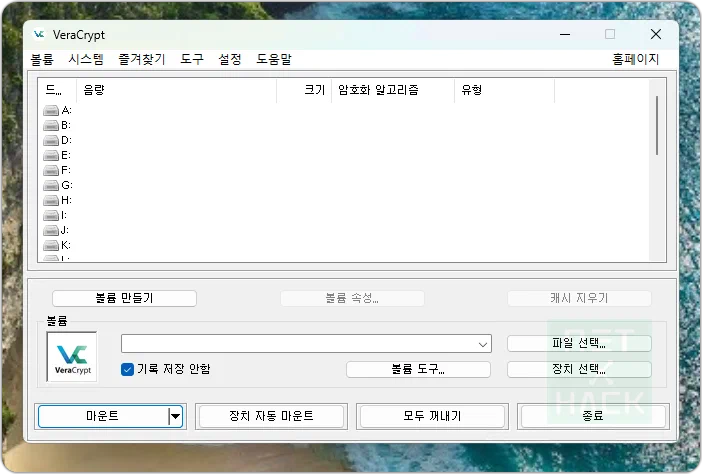Viewport: 702px width, 474px height.
Task: Click the 볼륨 만들기 button
Action: click(124, 299)
